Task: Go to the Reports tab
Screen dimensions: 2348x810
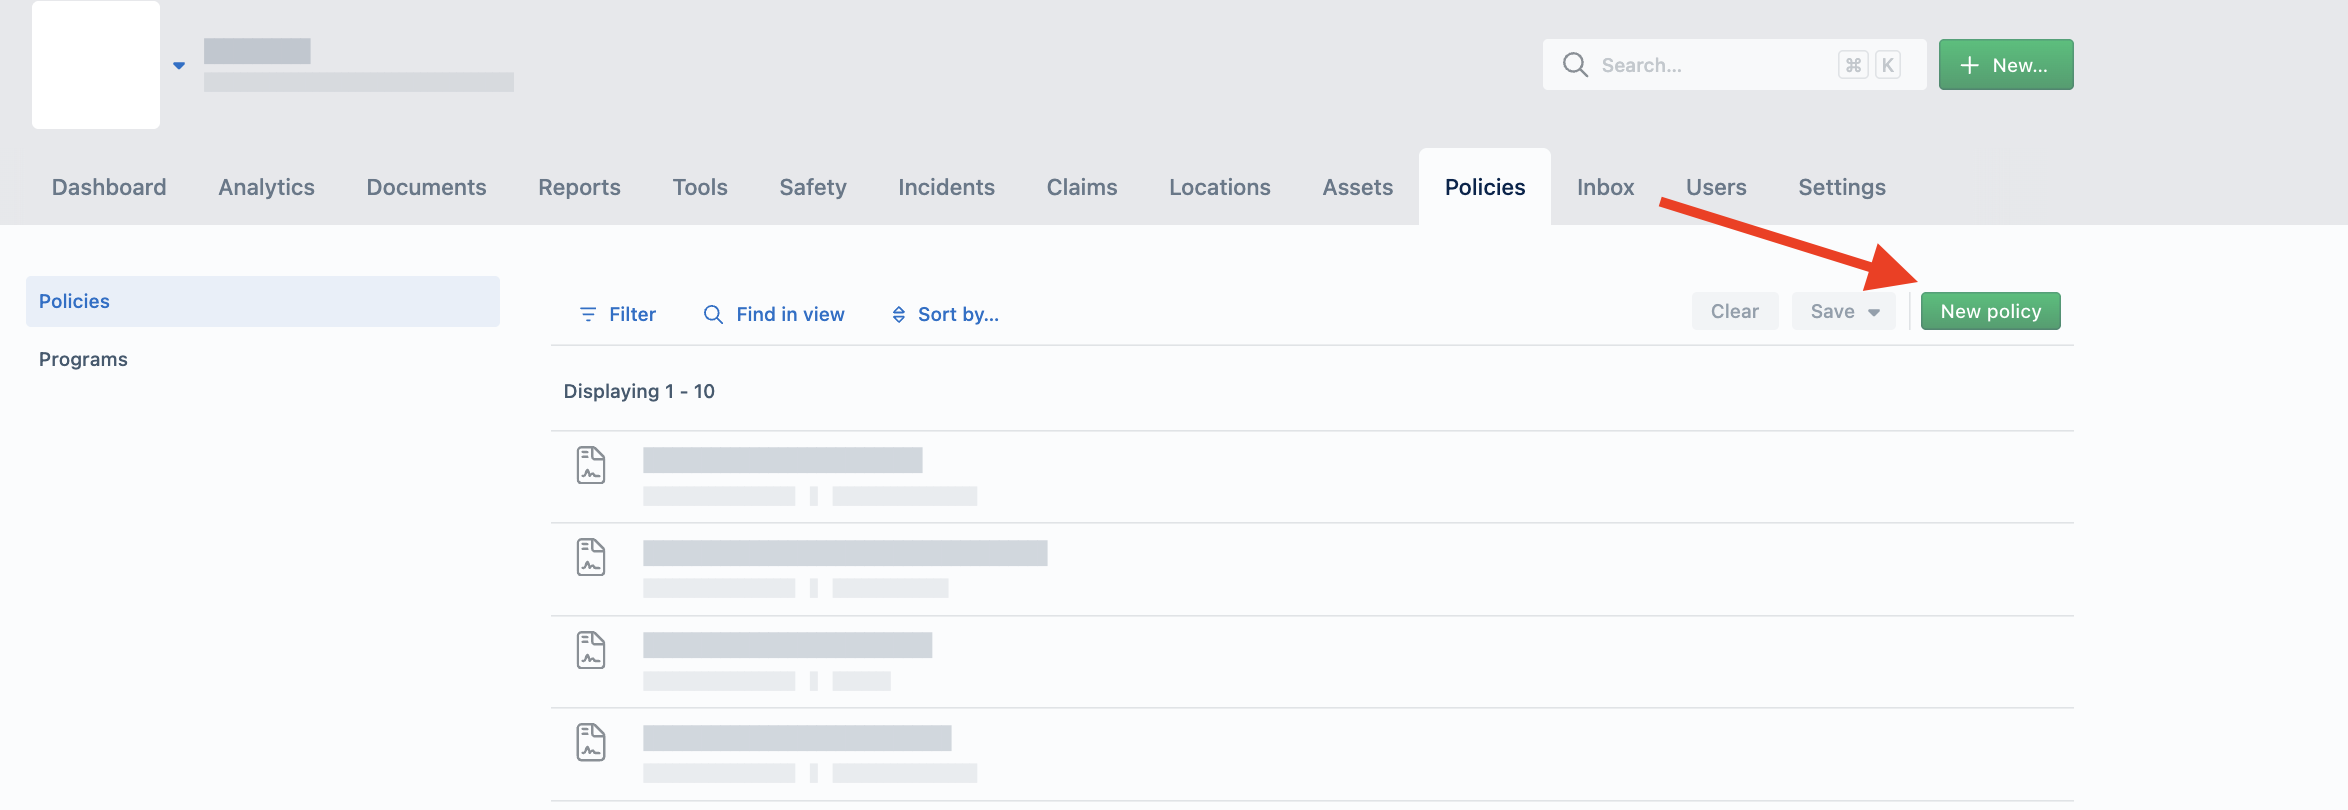Action: 579,187
